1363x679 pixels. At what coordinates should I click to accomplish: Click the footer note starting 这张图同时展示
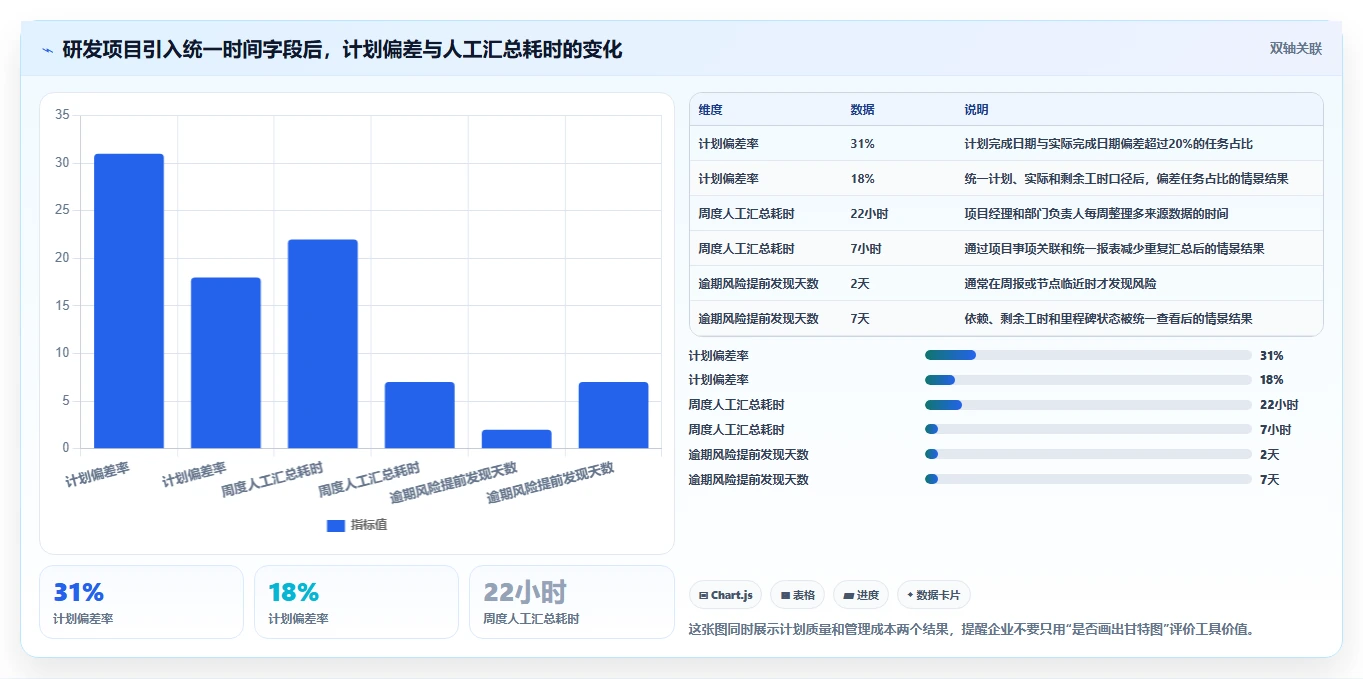[971, 630]
